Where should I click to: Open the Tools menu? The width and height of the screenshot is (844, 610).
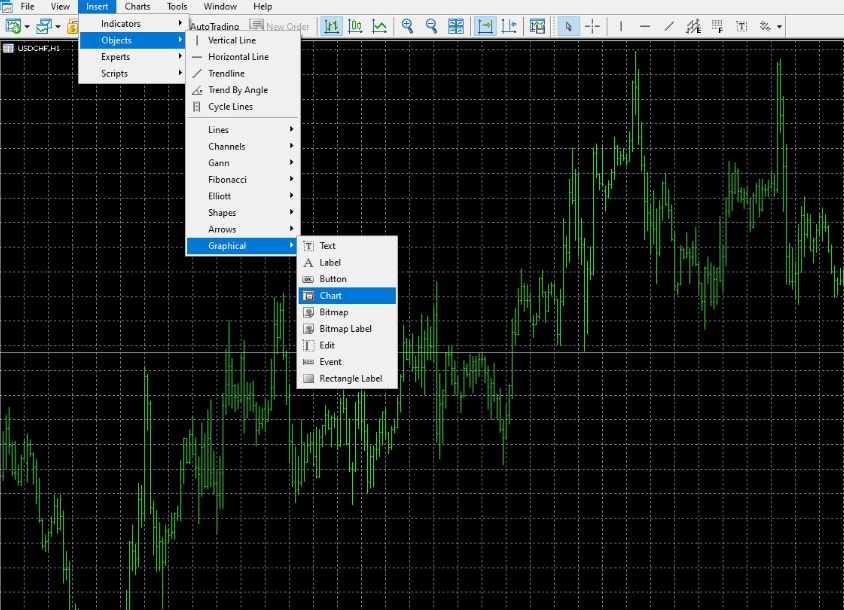click(x=177, y=7)
